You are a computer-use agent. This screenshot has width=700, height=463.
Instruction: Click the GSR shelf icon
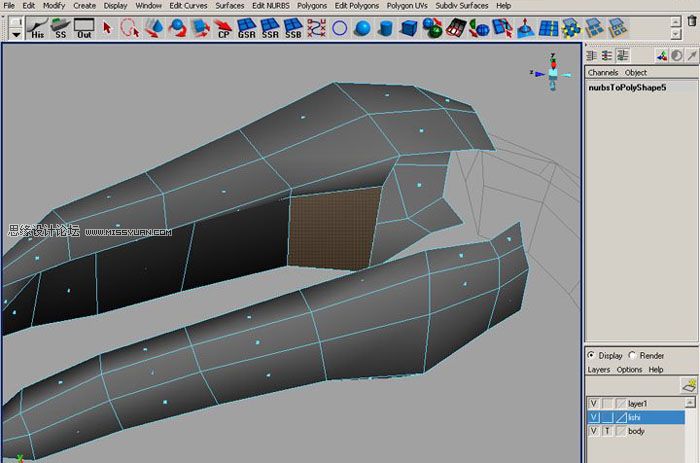[246, 27]
